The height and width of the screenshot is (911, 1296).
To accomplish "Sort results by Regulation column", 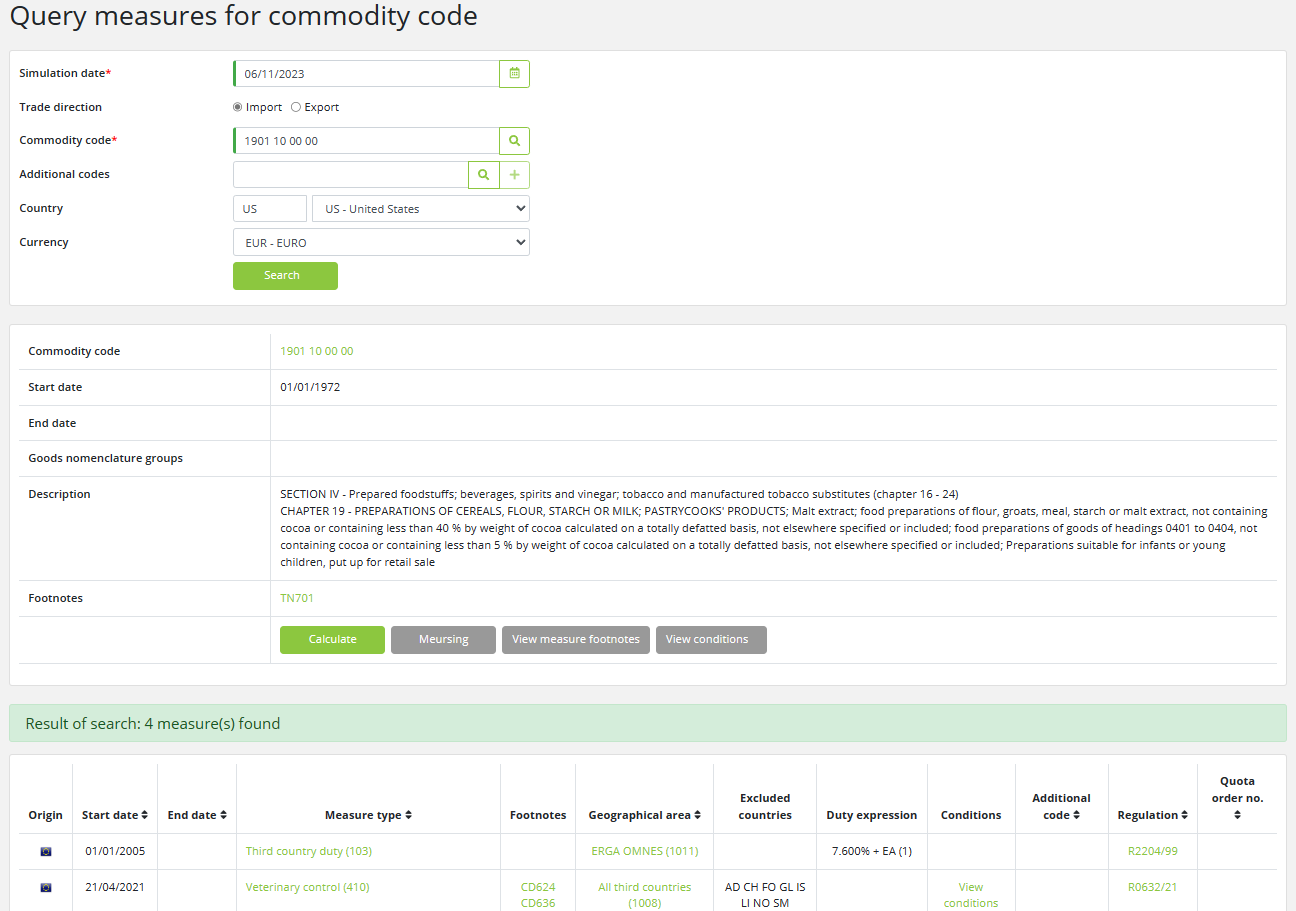I will 1152,815.
